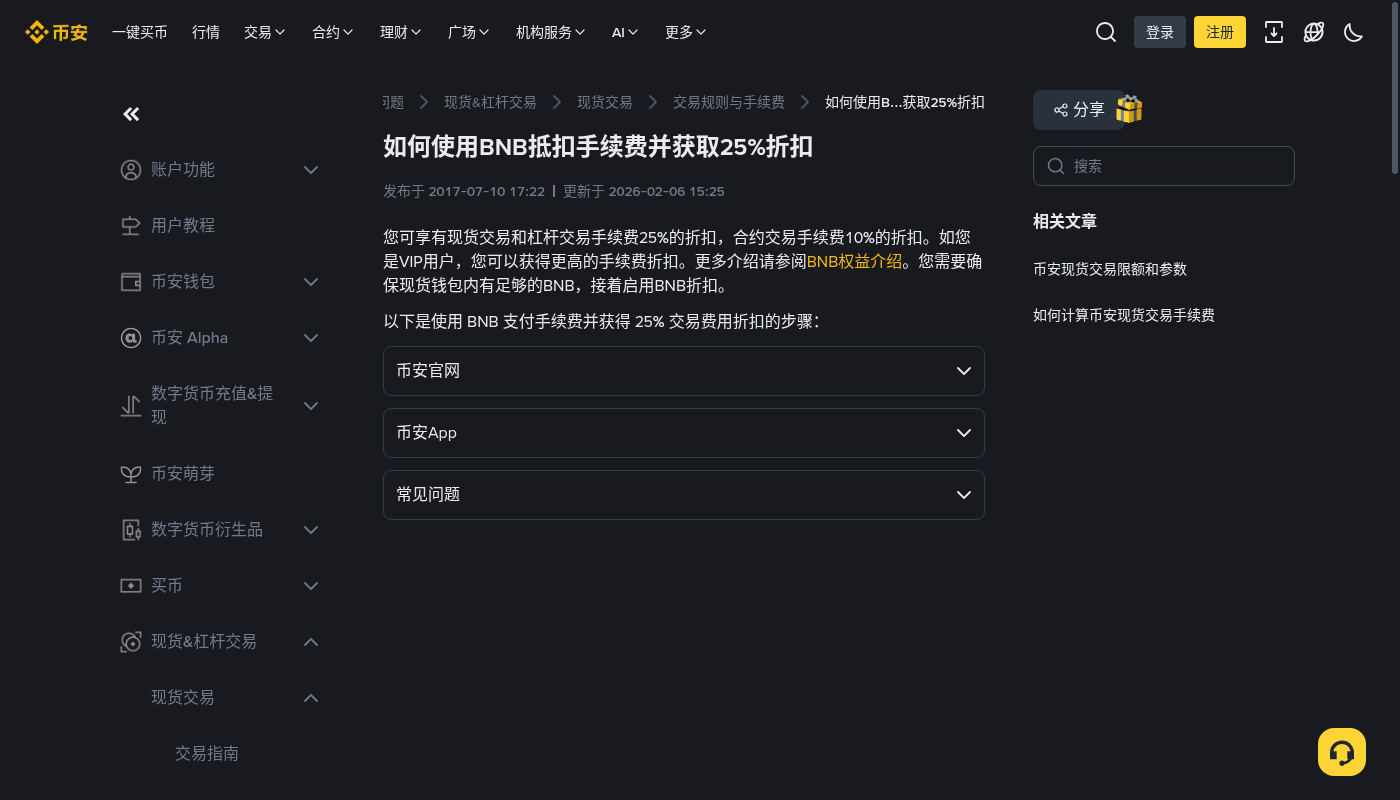Viewport: 1400px width, 800px height.
Task: Click the download app icon
Action: [x=1274, y=32]
